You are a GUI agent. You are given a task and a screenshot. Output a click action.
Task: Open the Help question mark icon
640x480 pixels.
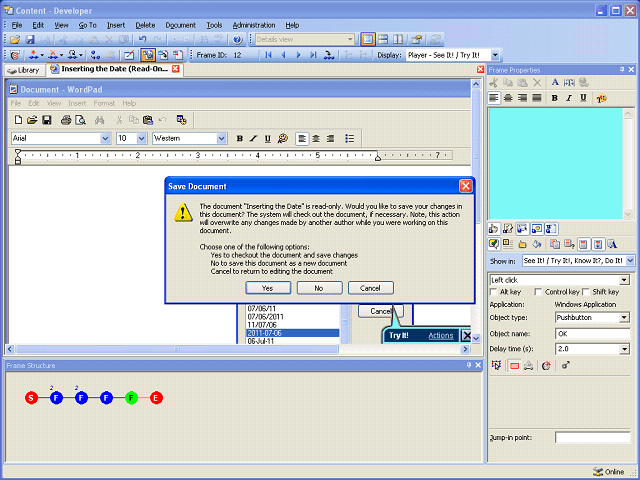(x=238, y=40)
